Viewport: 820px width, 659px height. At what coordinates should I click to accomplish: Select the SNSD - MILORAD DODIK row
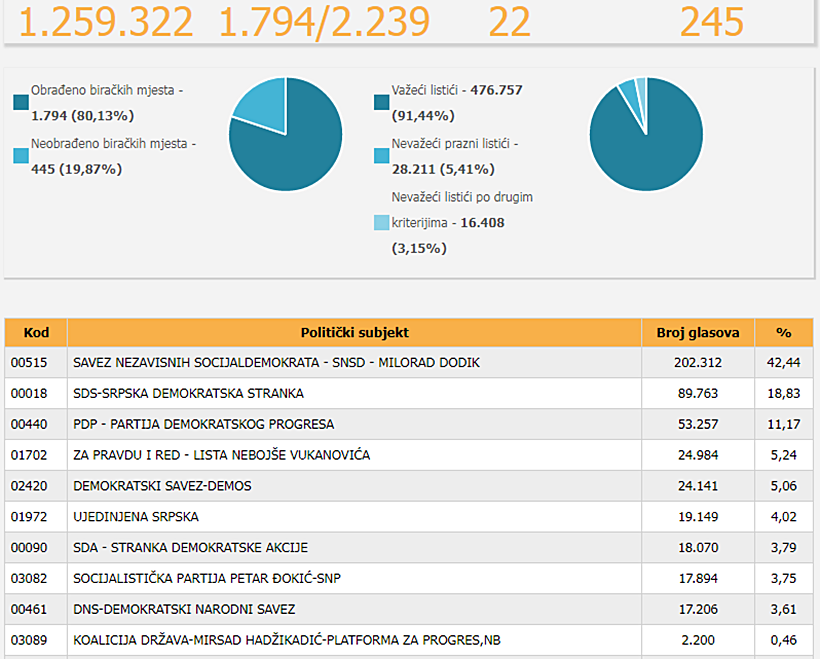click(409, 362)
